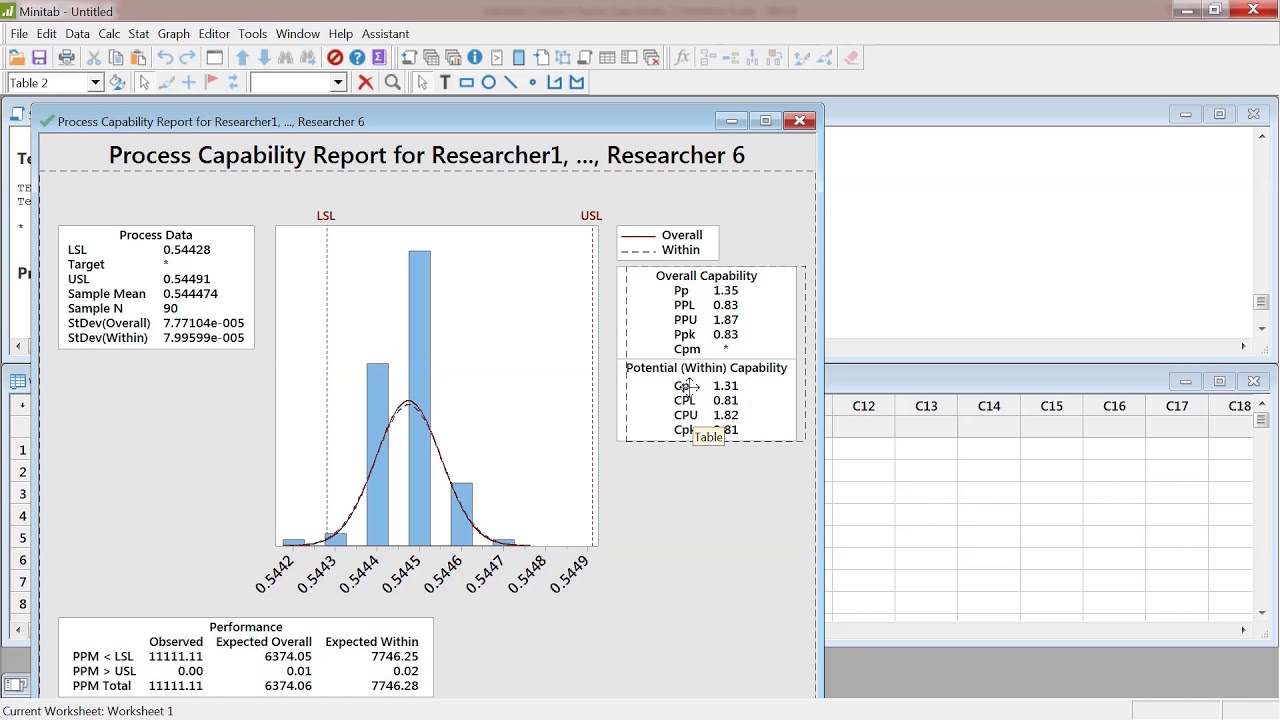Print the current window
1280x720 pixels.
pos(66,58)
